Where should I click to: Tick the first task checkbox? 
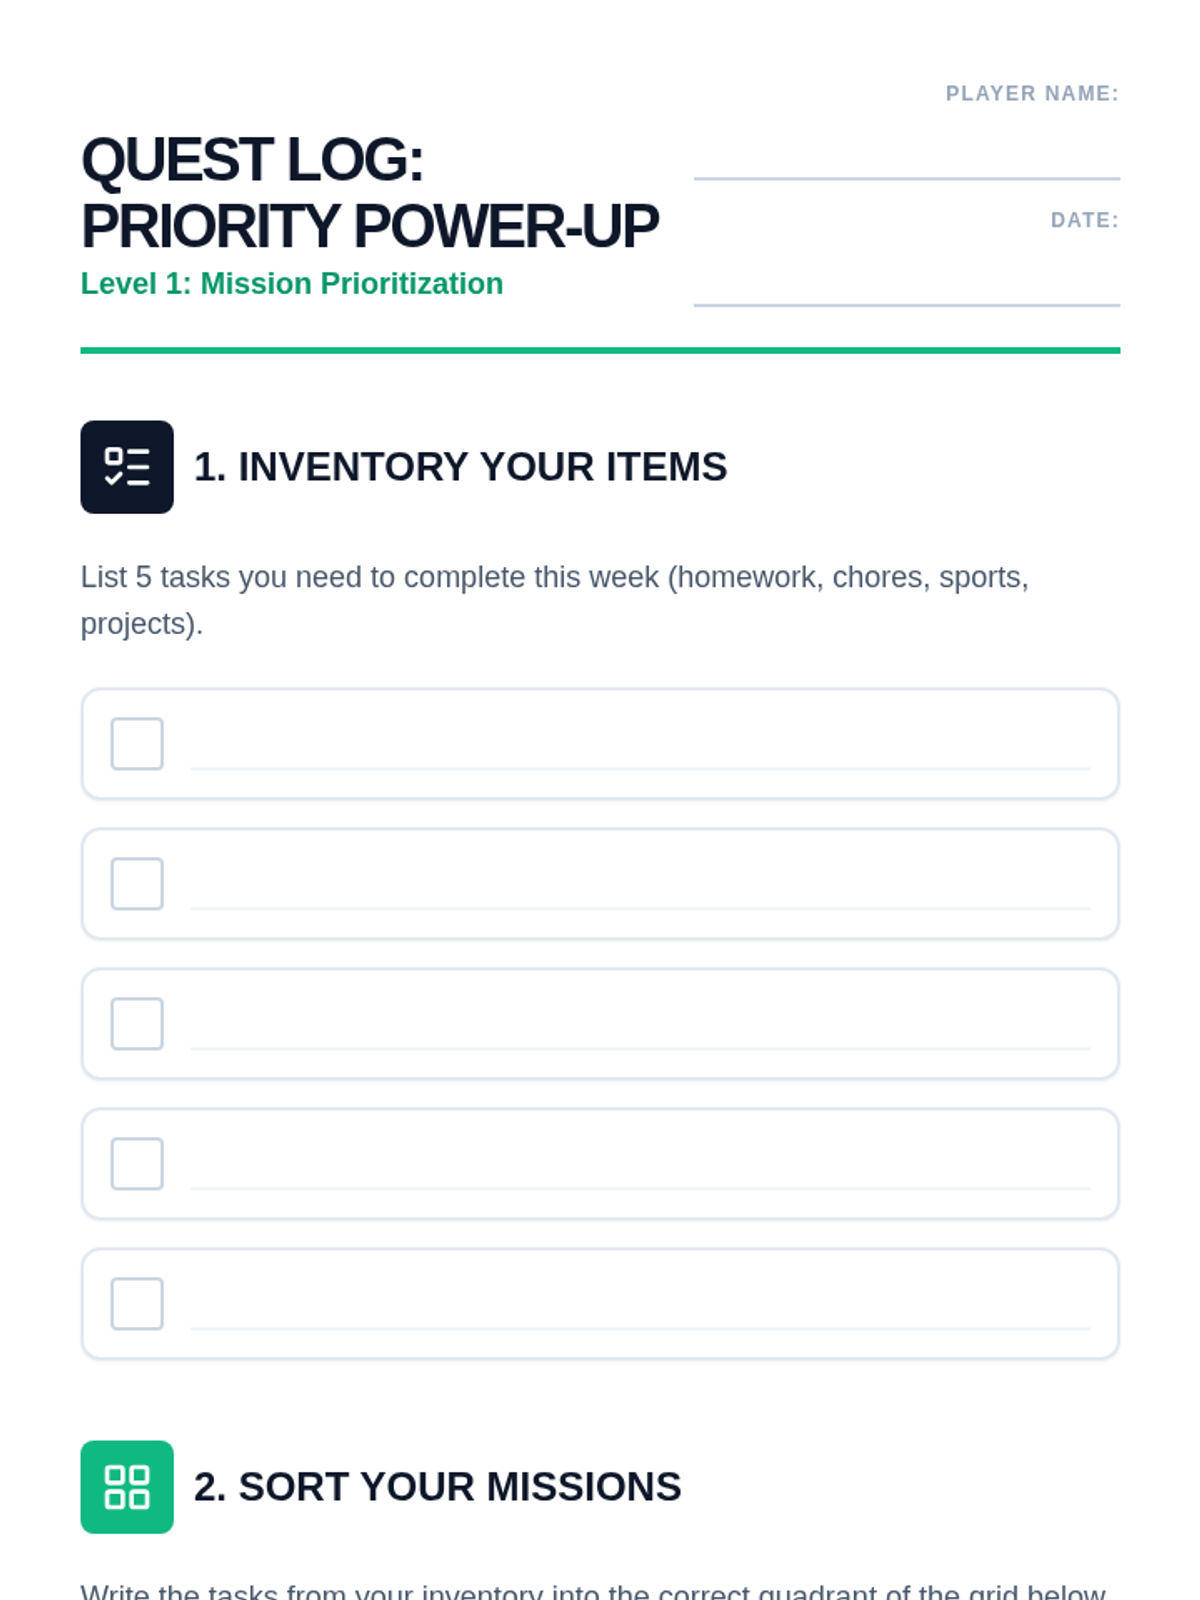point(137,744)
